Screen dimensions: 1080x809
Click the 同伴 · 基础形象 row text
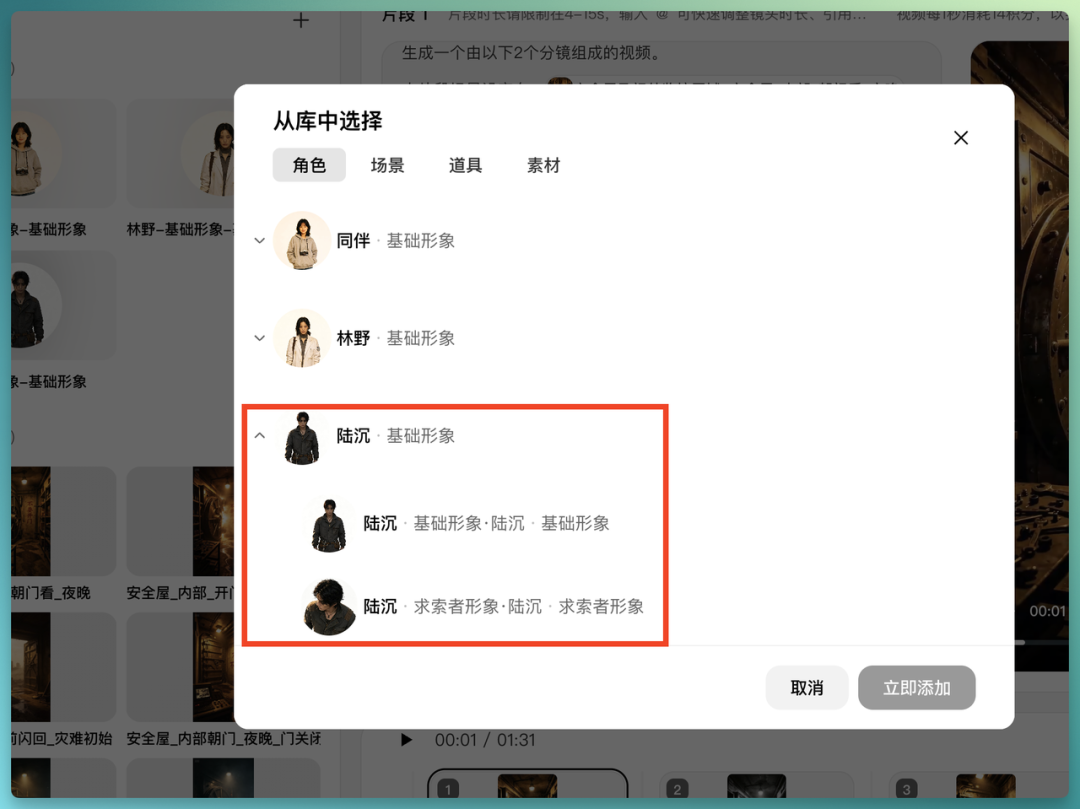(x=395, y=240)
